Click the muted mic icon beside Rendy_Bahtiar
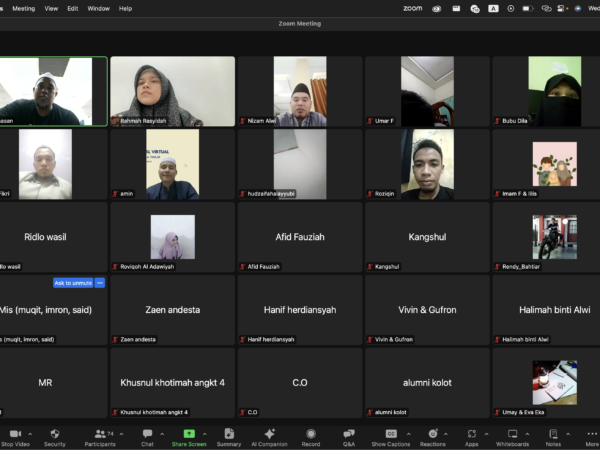Screen dimensions: 600x450 click(497, 267)
